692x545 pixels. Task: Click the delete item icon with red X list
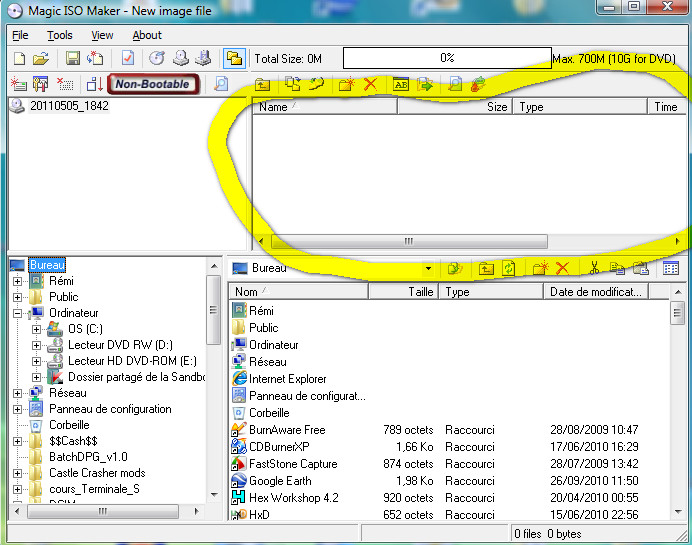point(65,83)
